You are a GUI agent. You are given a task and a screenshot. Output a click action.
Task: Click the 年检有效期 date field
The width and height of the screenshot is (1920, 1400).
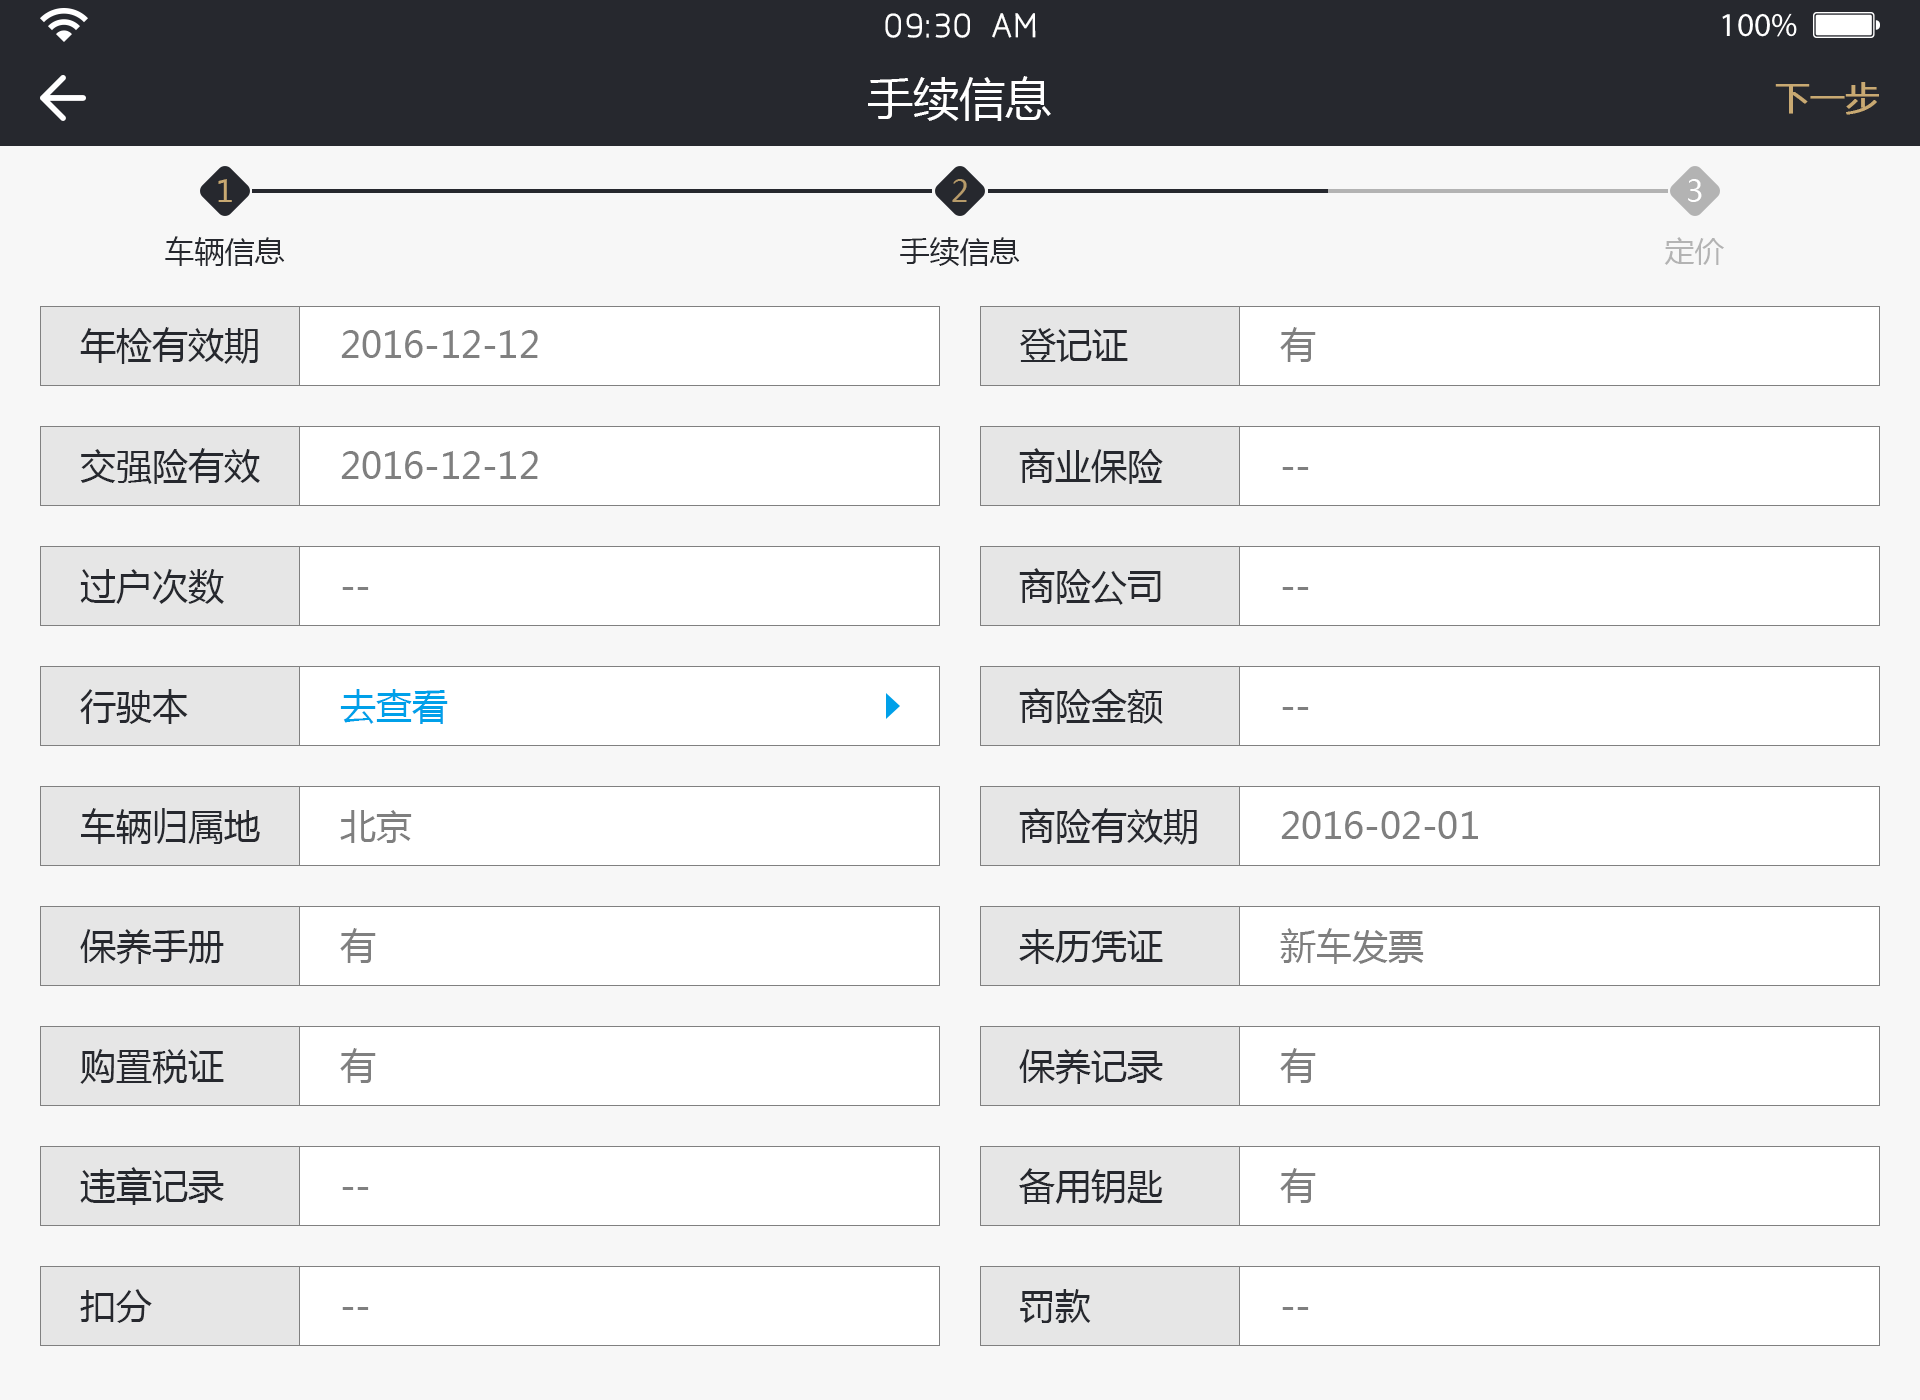[x=619, y=345]
